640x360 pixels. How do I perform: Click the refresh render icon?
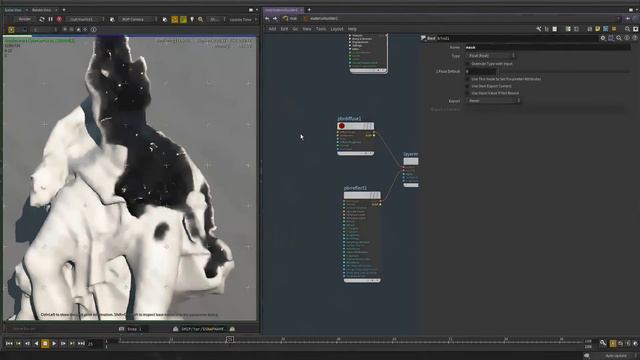tap(42, 19)
